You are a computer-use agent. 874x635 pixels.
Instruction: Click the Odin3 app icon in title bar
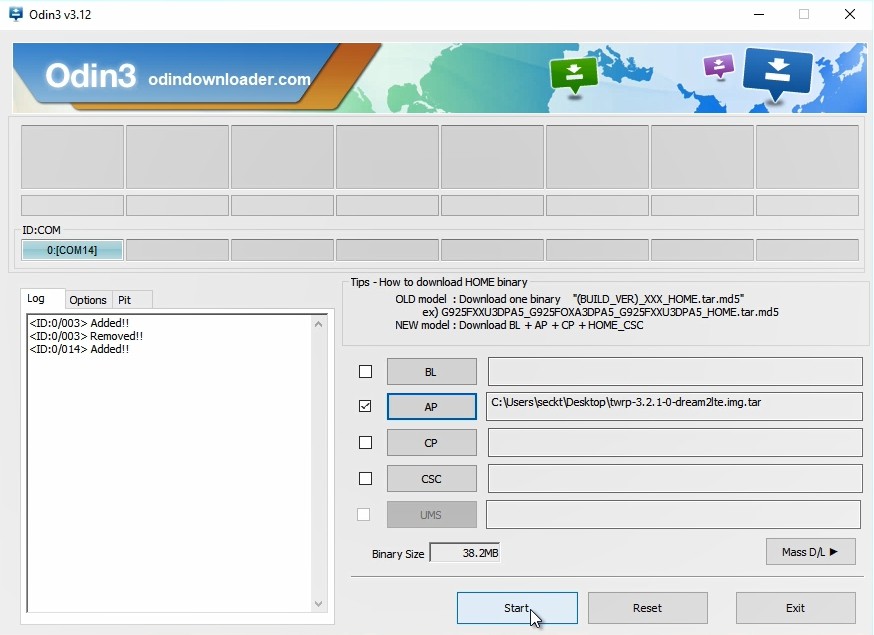[x=15, y=15]
